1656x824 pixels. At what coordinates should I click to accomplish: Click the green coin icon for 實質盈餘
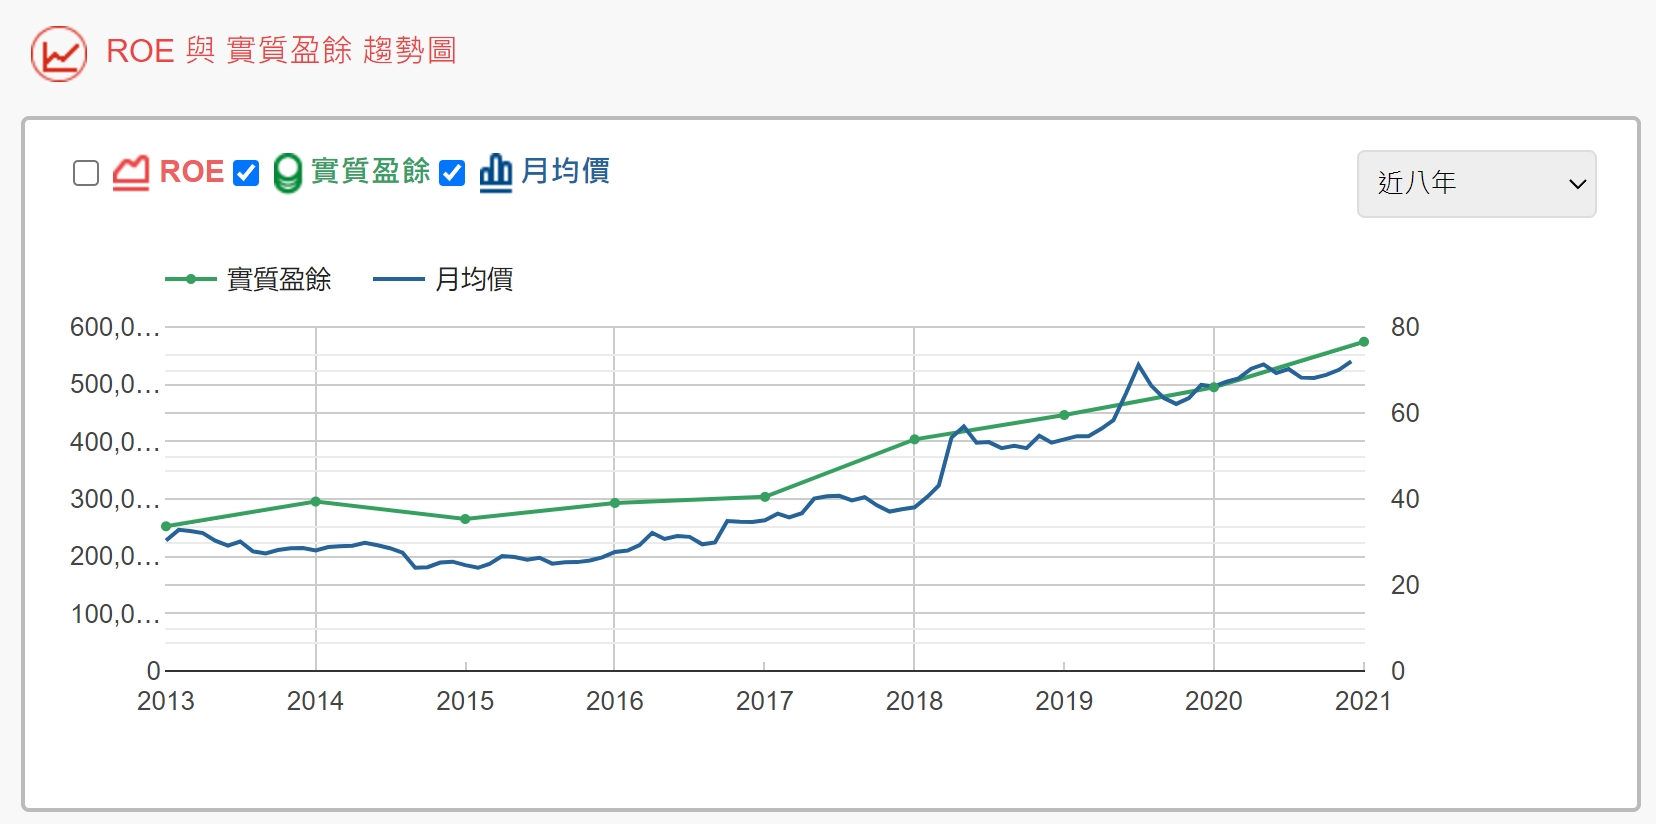[287, 173]
